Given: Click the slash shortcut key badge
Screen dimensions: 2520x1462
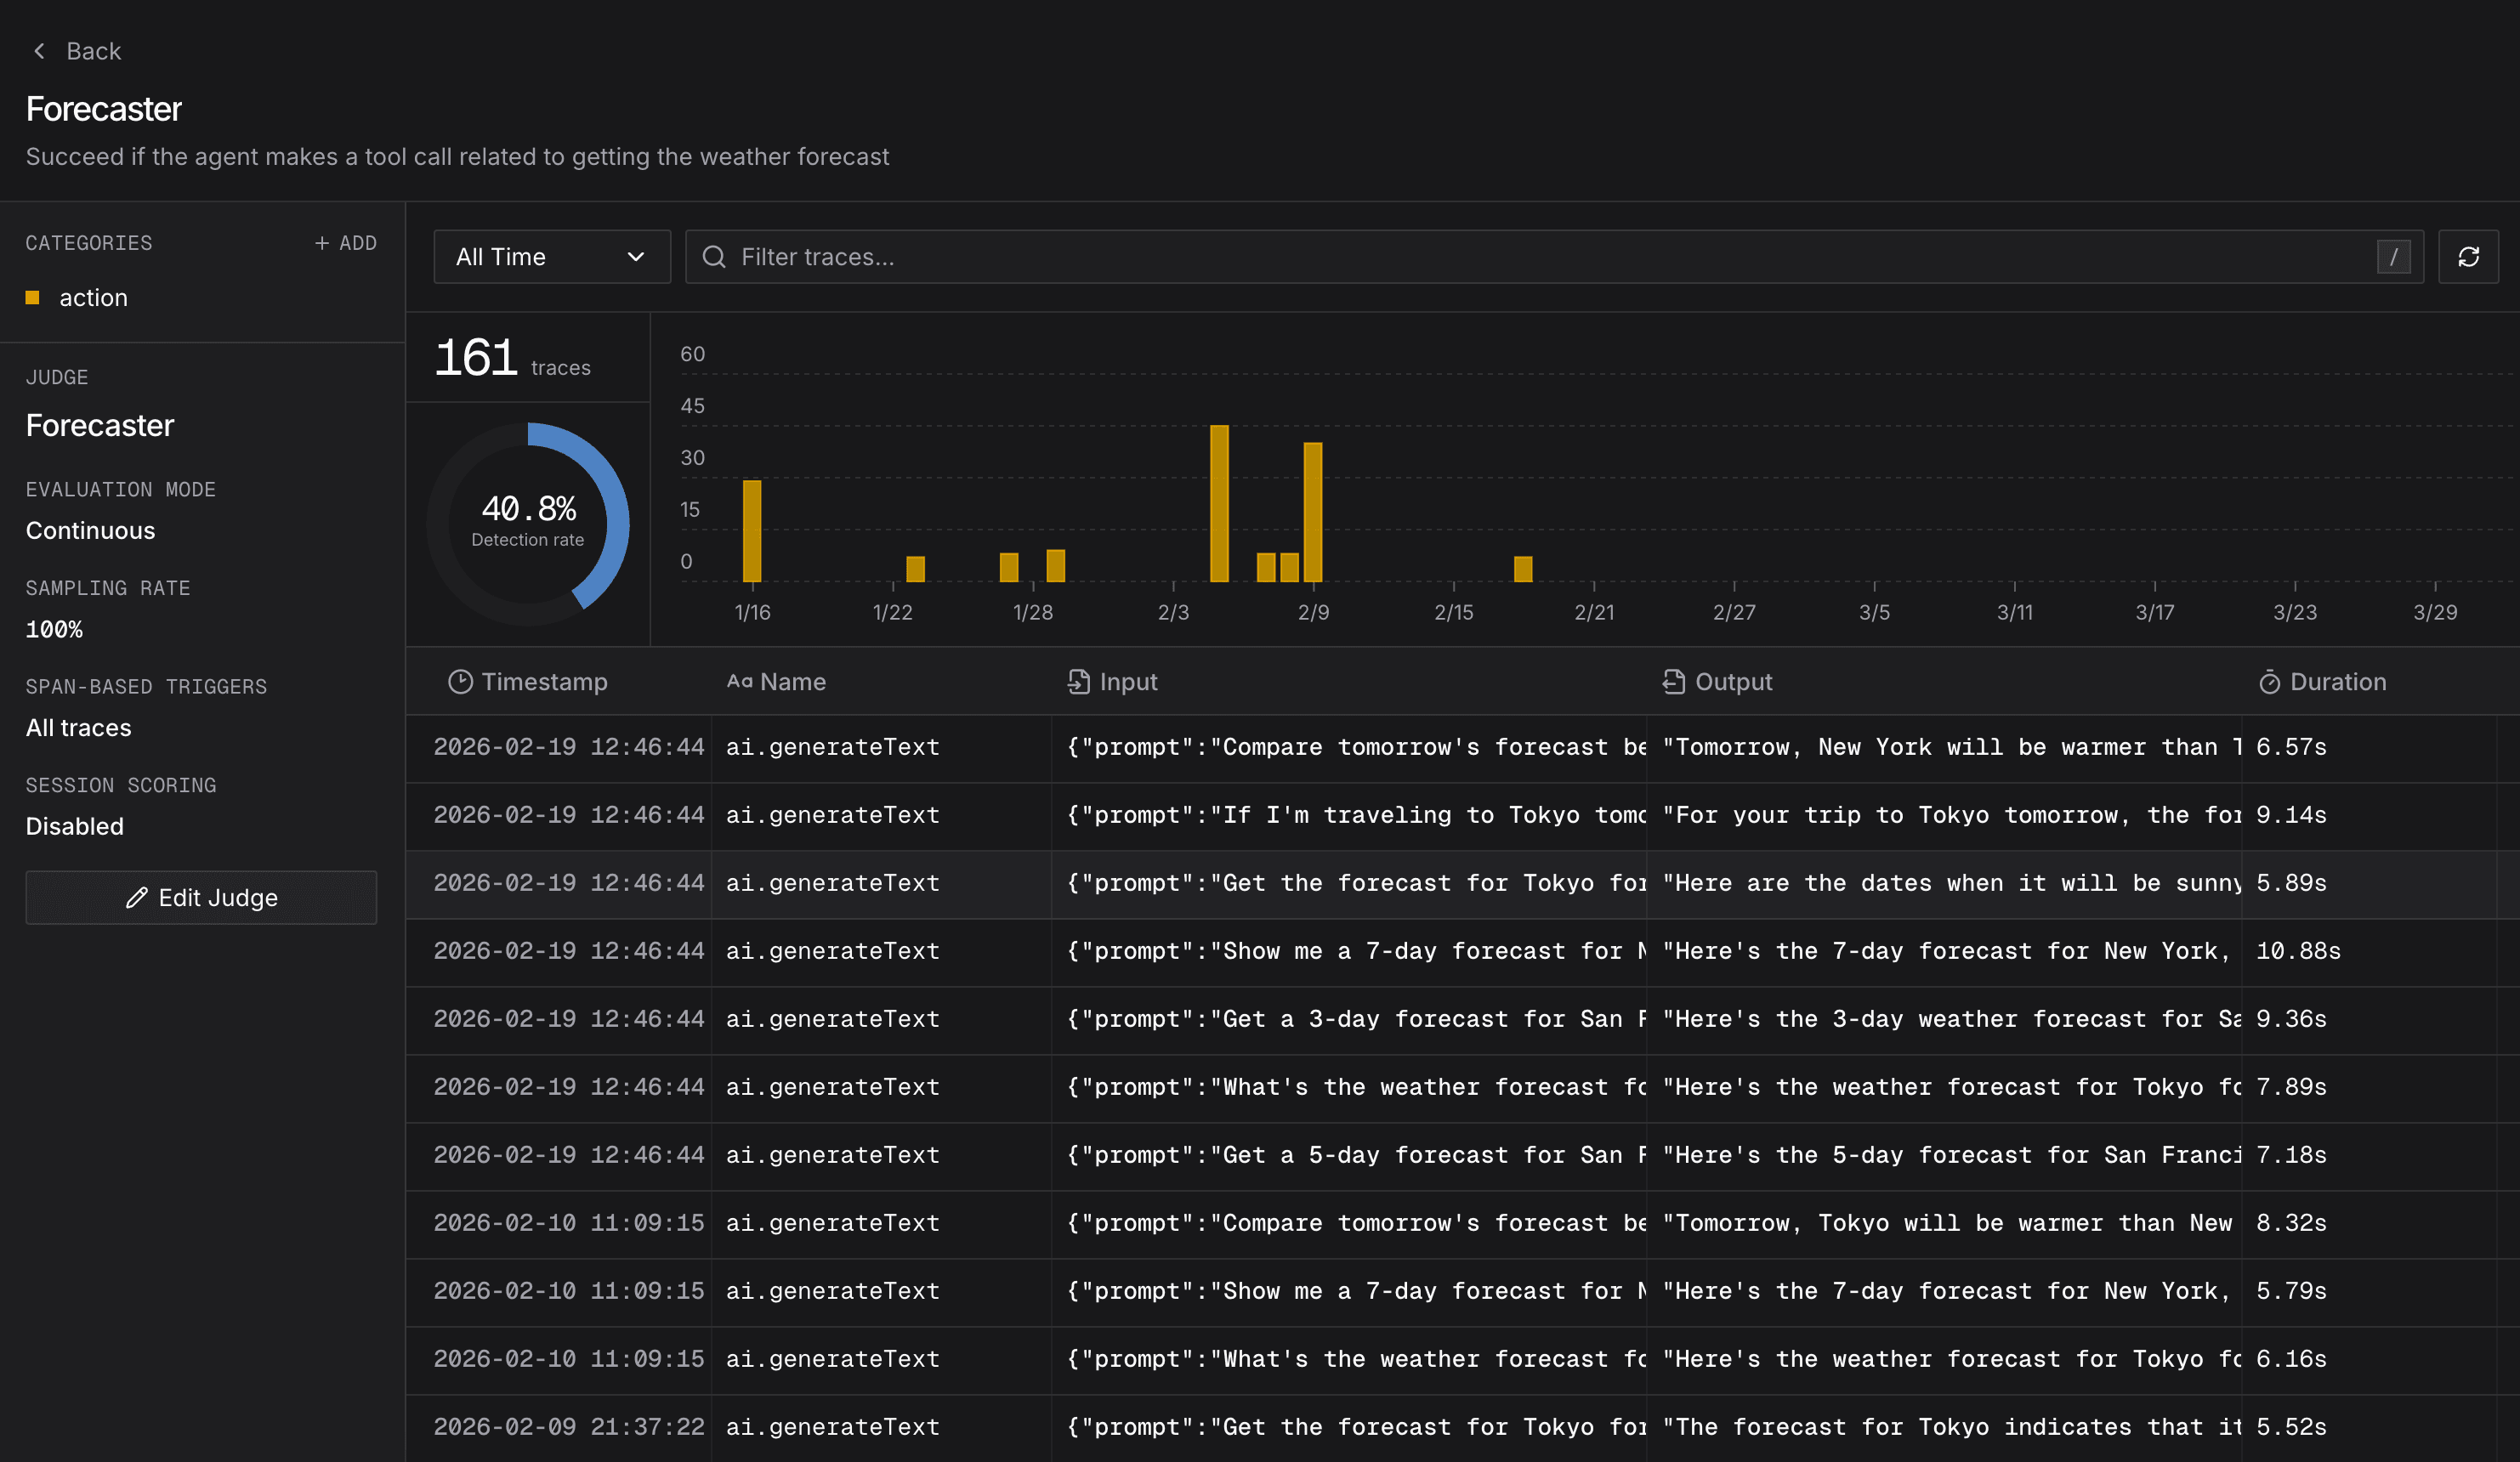Looking at the screenshot, I should pos(2393,257).
